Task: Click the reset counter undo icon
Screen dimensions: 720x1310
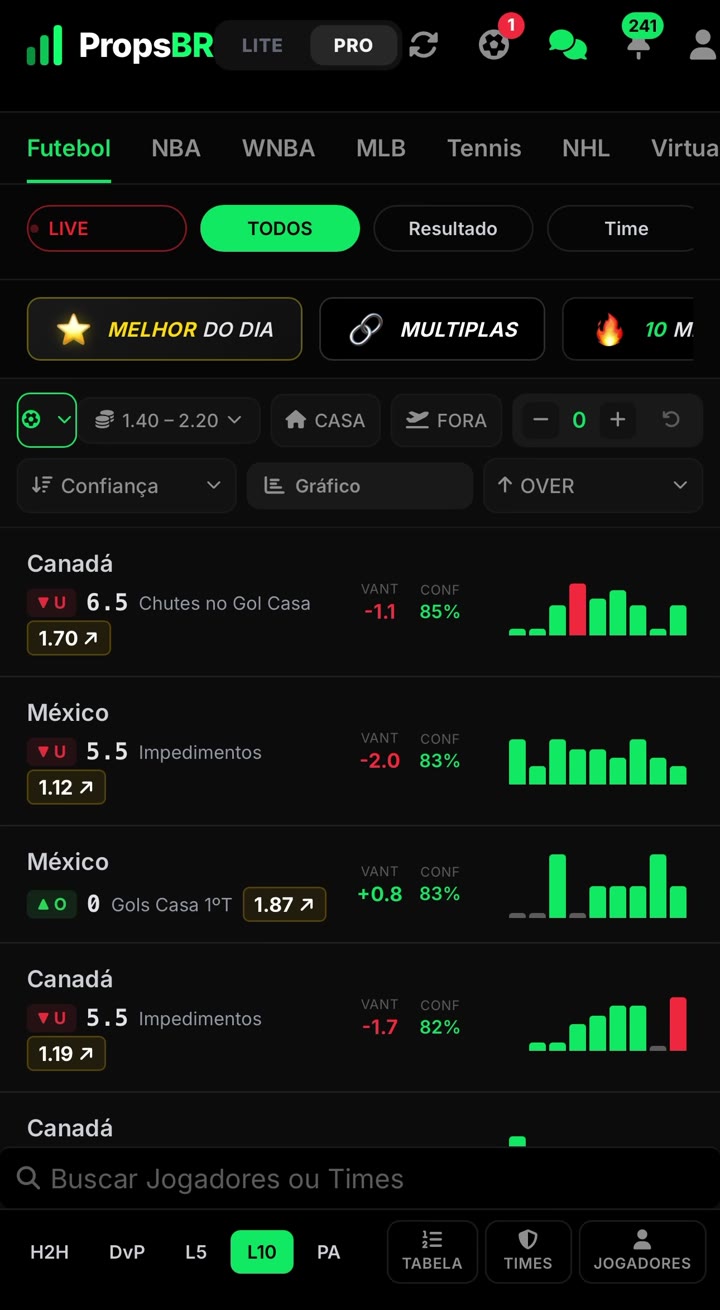Action: click(x=671, y=420)
